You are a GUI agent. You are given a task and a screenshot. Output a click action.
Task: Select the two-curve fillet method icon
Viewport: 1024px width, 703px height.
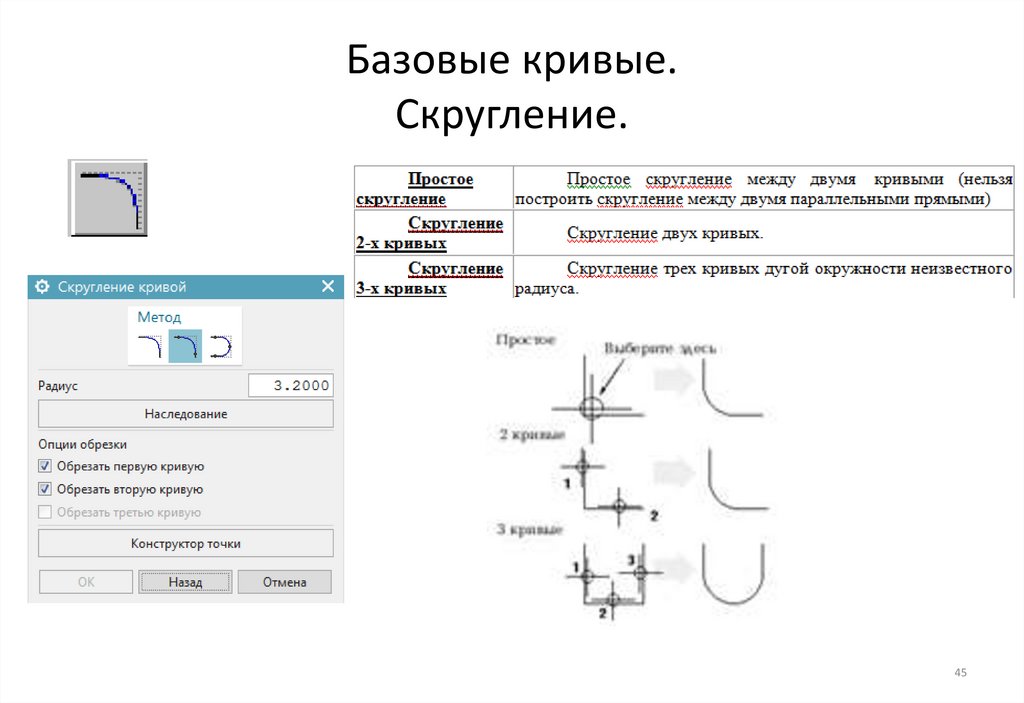click(x=185, y=346)
